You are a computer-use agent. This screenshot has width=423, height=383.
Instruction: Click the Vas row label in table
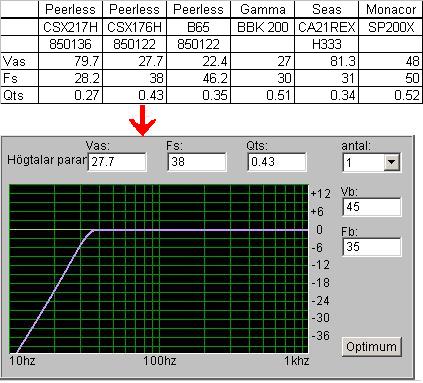point(14,61)
